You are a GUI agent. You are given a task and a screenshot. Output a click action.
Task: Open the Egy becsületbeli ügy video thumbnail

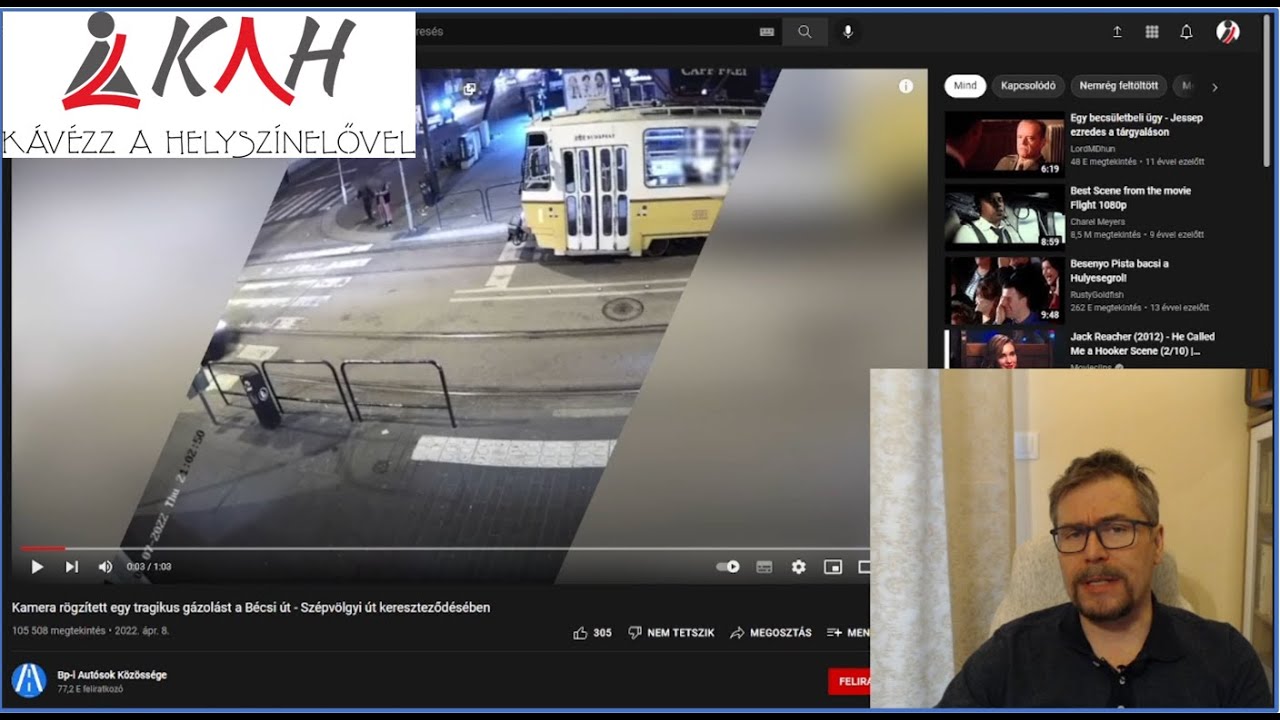click(1004, 144)
